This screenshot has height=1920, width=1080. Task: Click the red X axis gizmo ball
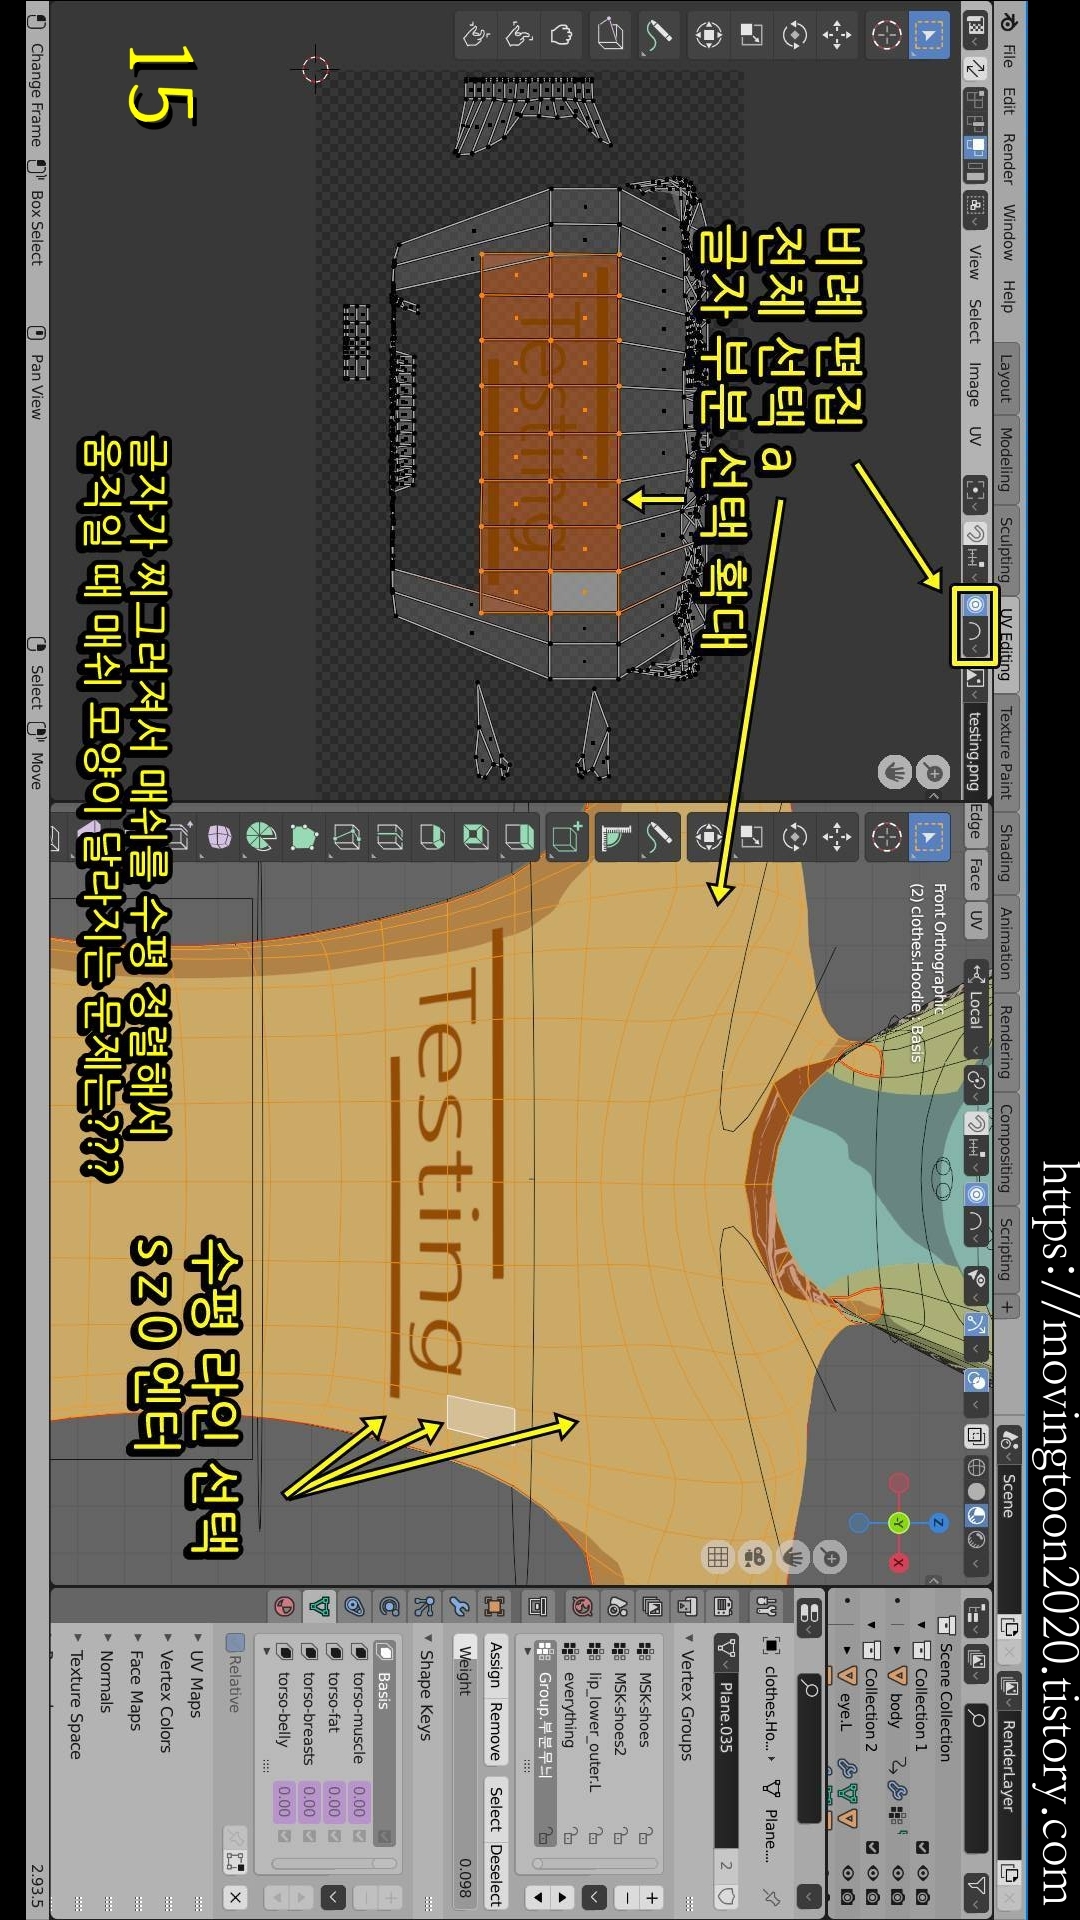click(x=899, y=1562)
